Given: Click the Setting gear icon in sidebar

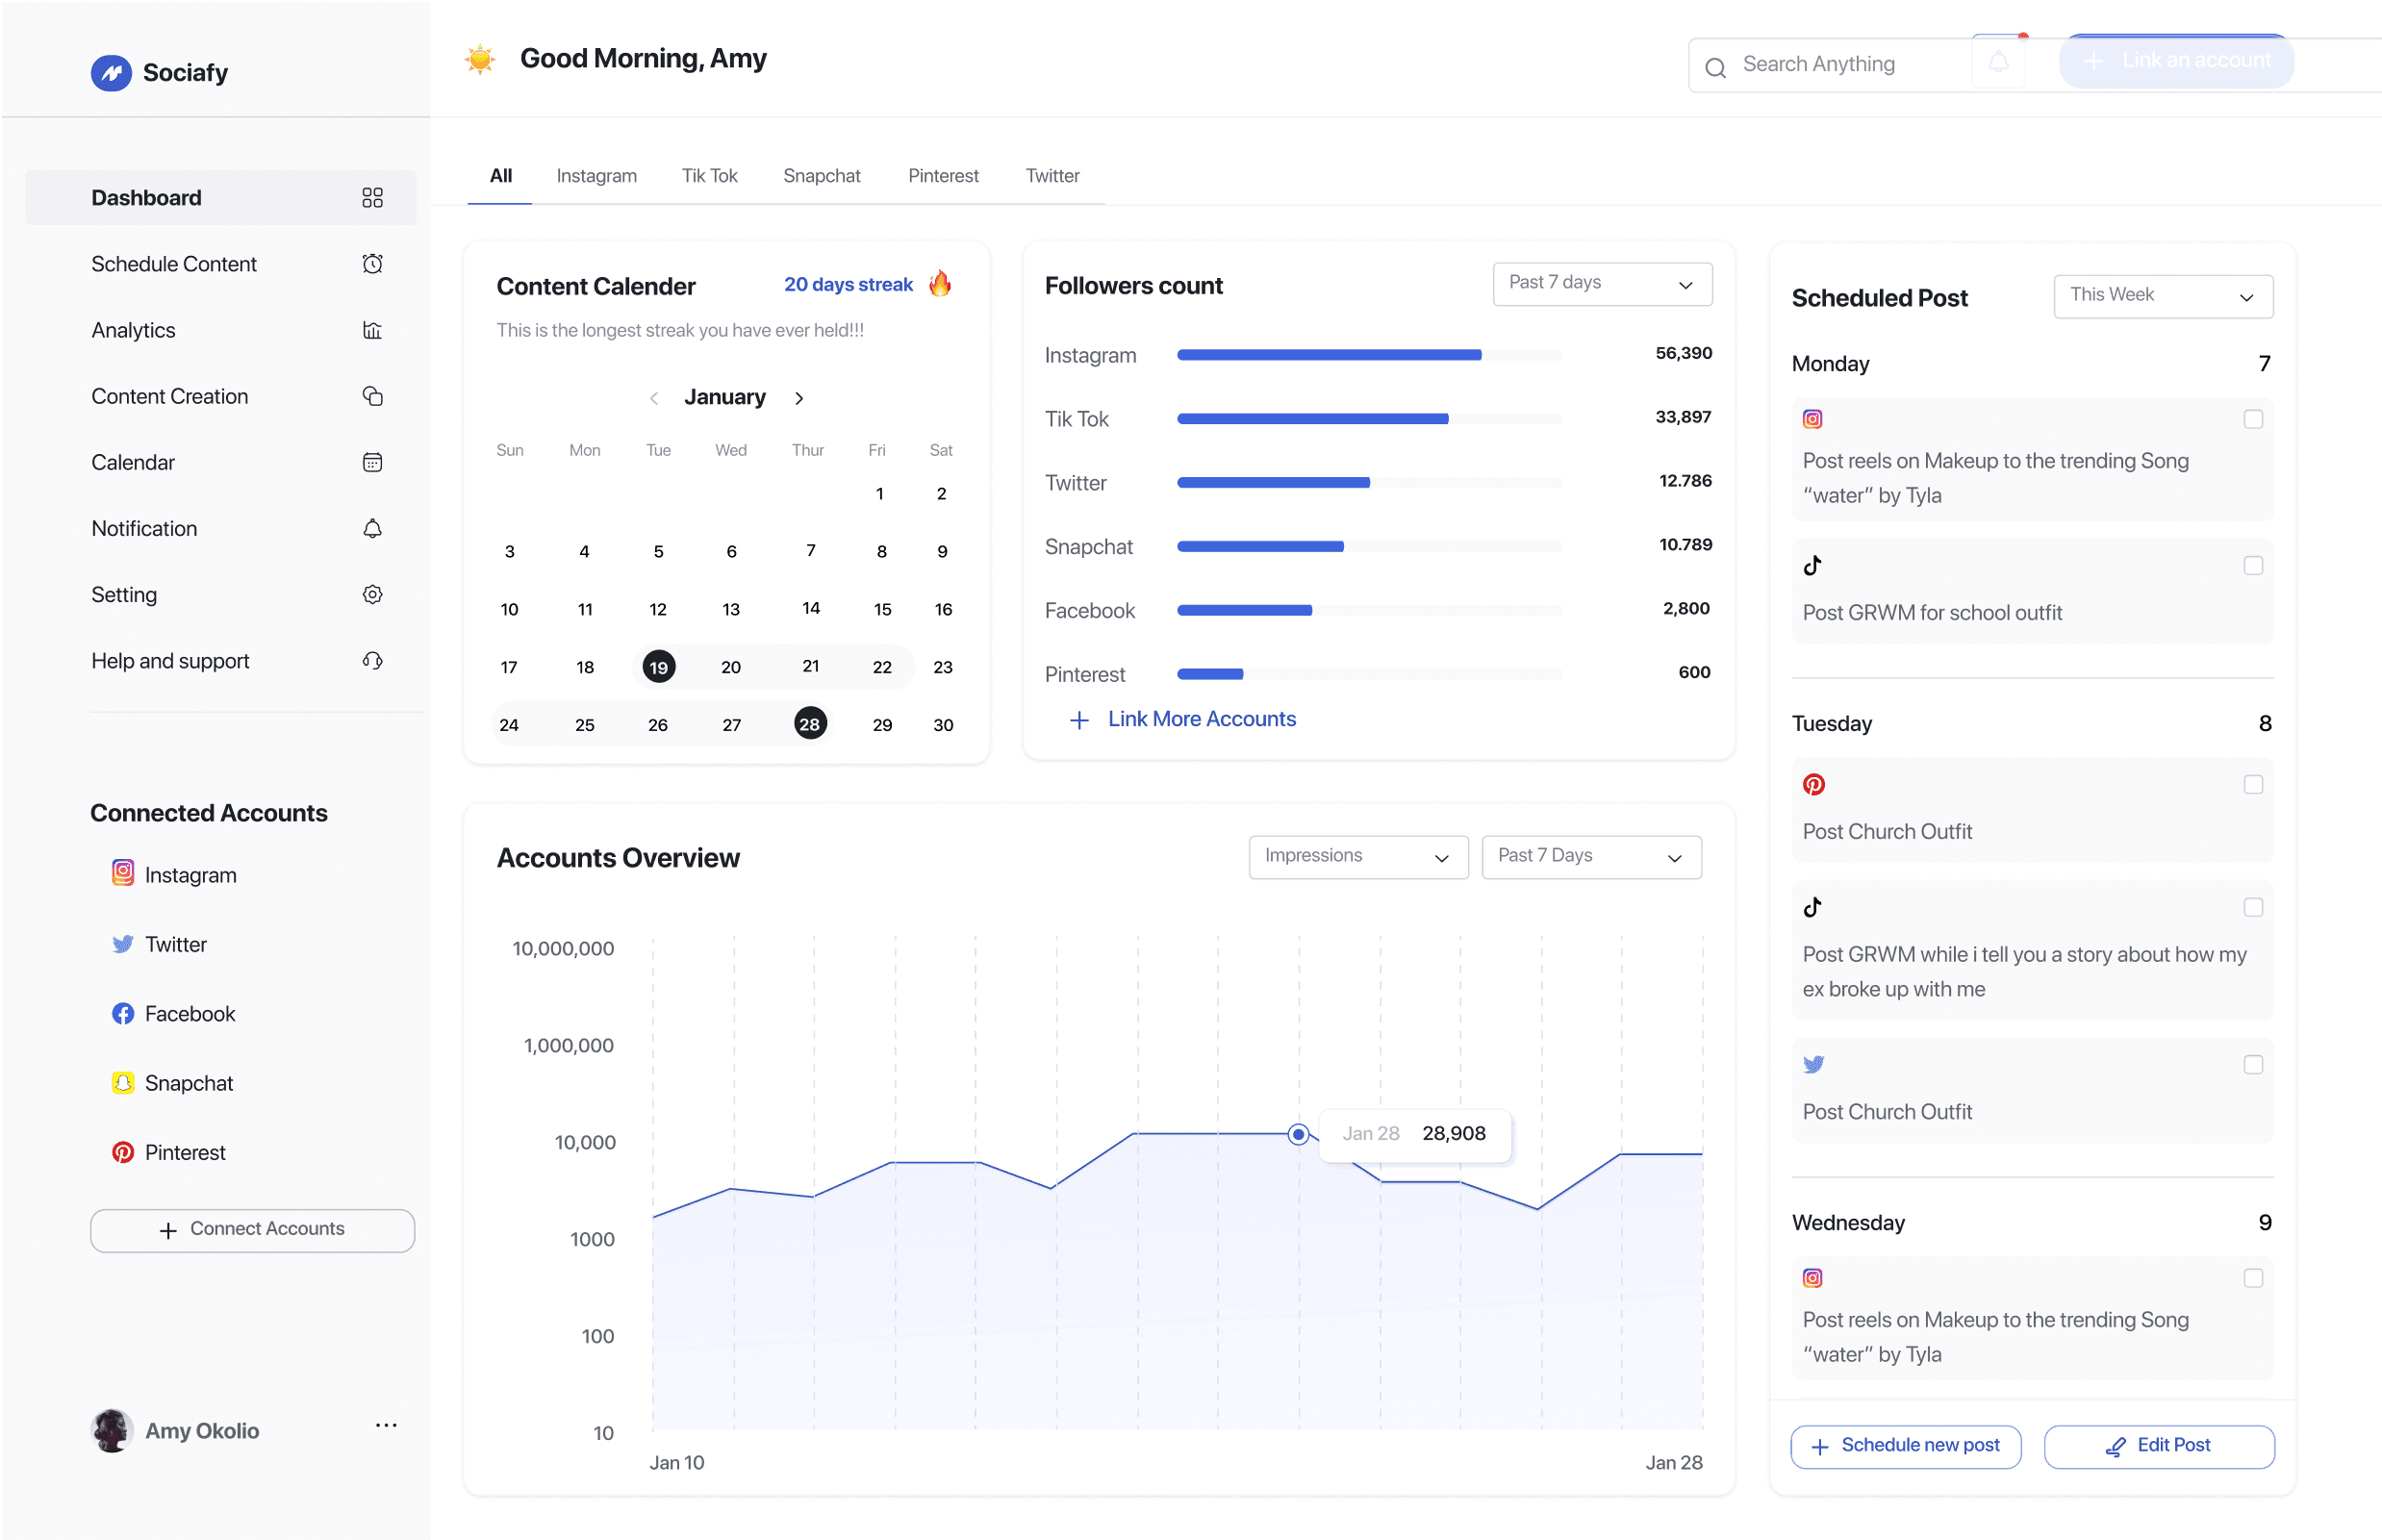Looking at the screenshot, I should (372, 595).
